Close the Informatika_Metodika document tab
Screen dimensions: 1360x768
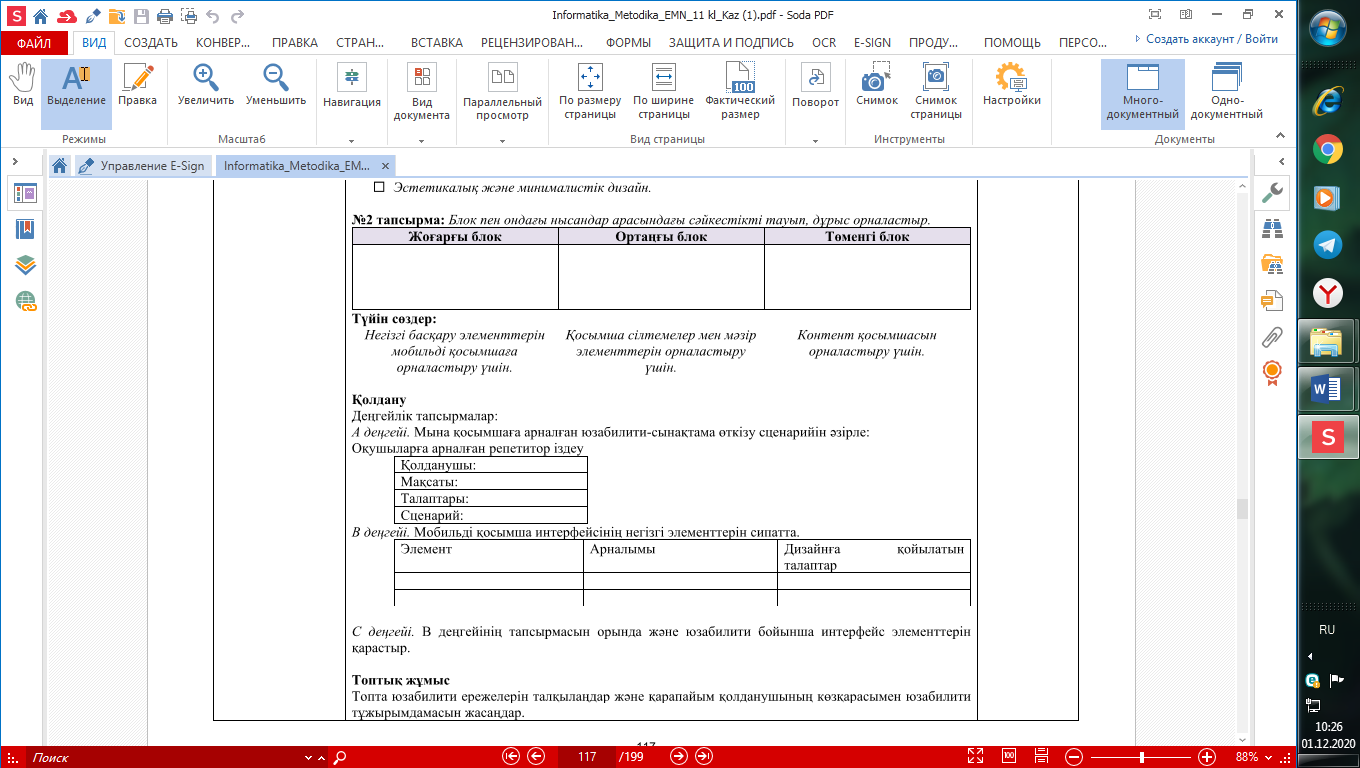coord(384,166)
